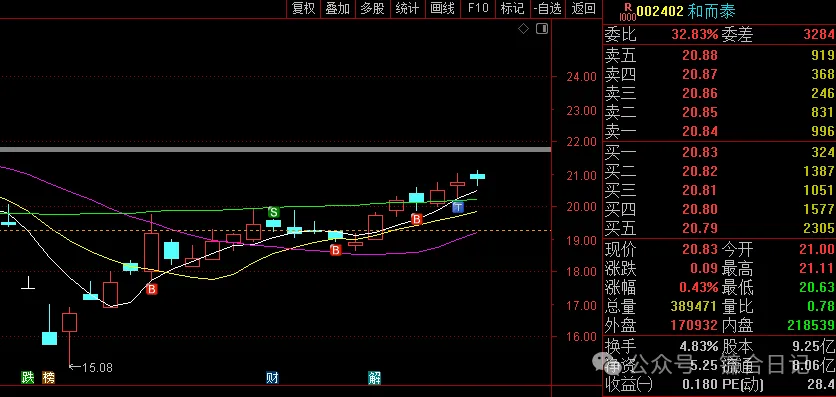Click the R 1000 margin badge icon
Image resolution: width=836 pixels, height=397 pixels.
pos(628,12)
